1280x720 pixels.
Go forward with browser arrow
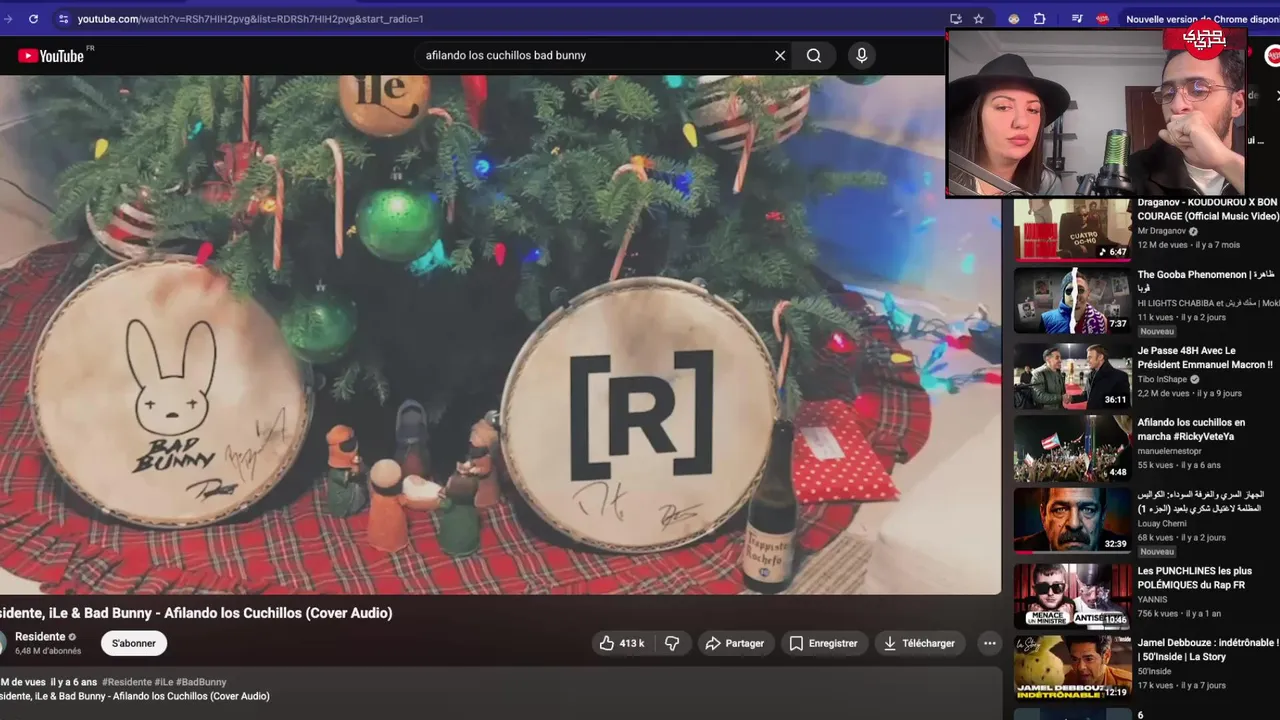point(8,19)
